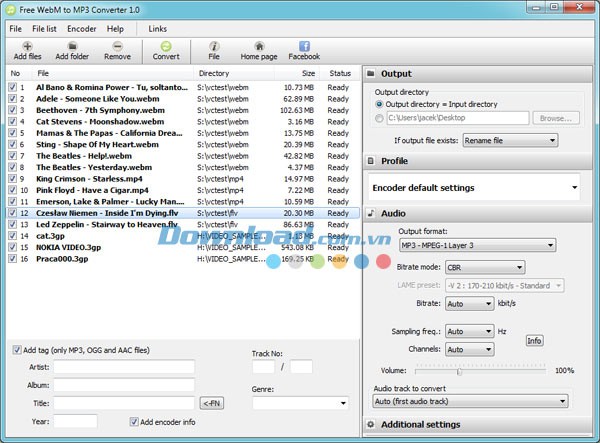Open the File list menu
This screenshot has width=600, height=443.
(44, 29)
